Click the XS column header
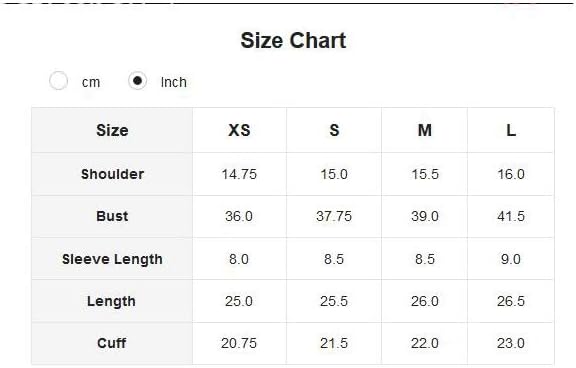Image resolution: width=576 pixels, height=368 pixels. [x=239, y=130]
